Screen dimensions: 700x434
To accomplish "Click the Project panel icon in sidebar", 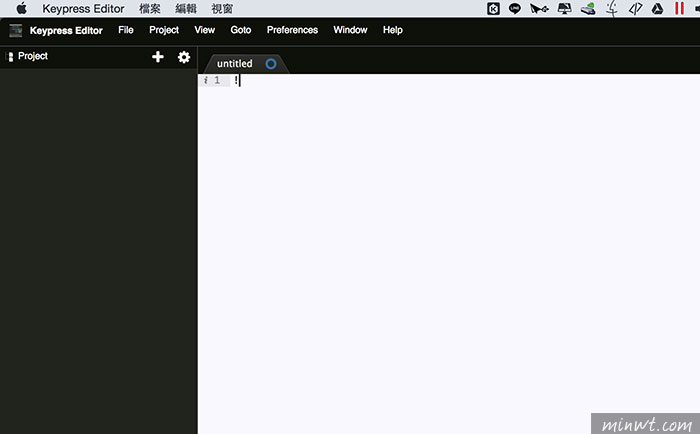I will (x=10, y=57).
